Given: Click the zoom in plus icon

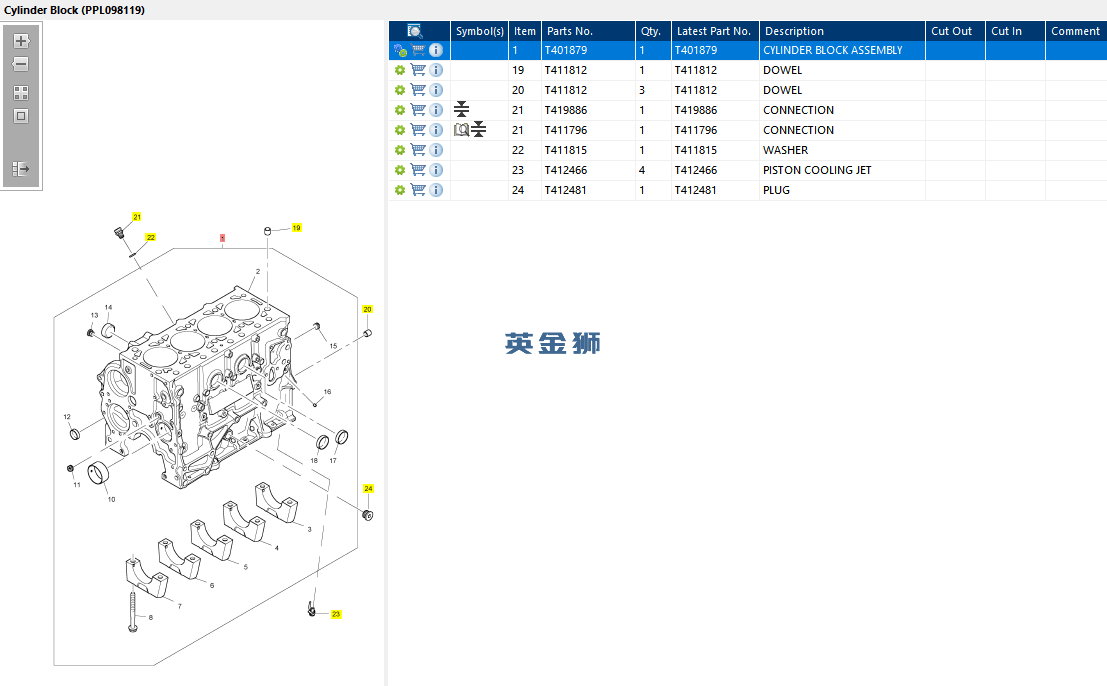Looking at the screenshot, I should point(21,41).
